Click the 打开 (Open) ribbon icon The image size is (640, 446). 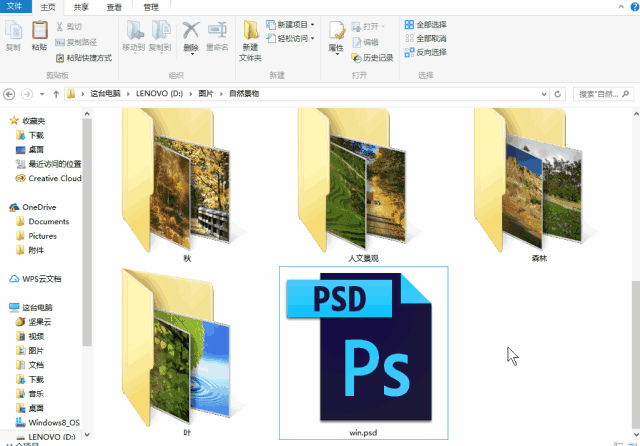coord(356,27)
